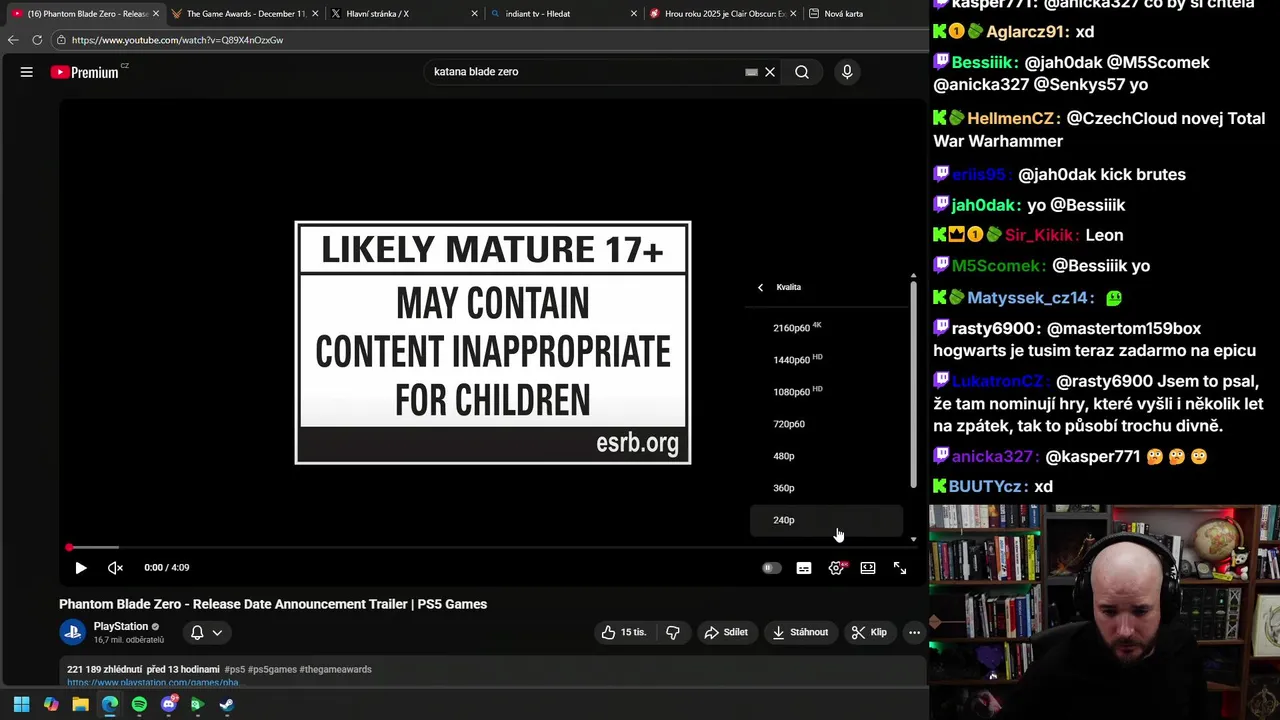Viewport: 1280px width, 720px height.
Task: Select 1440p60 HD quality
Action: (x=826, y=360)
